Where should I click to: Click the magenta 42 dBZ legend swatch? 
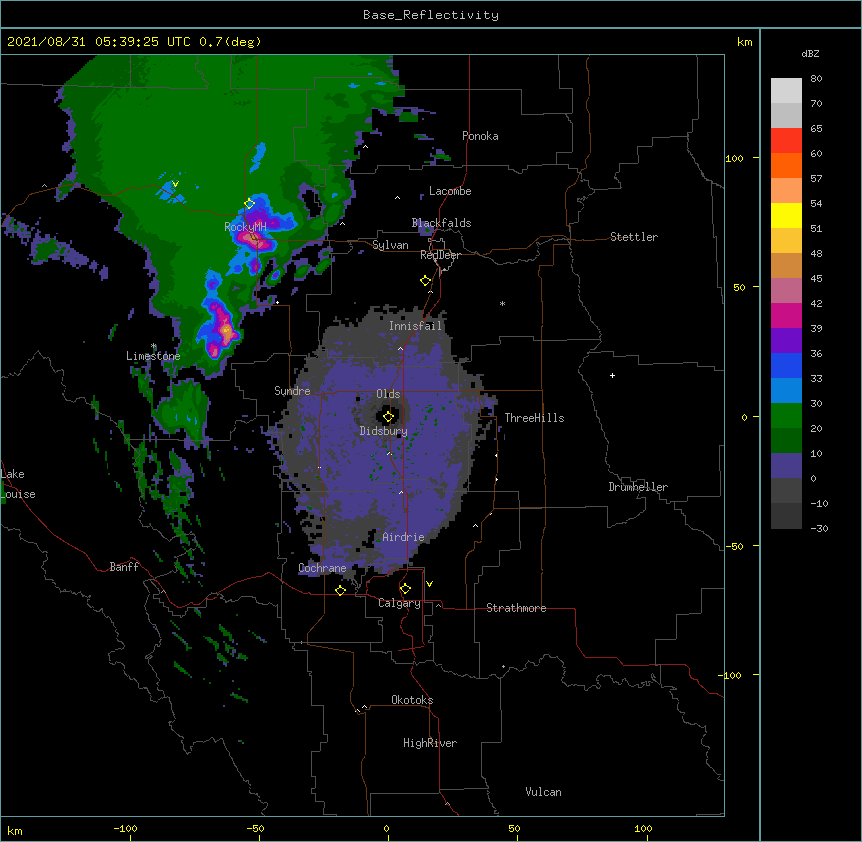(786, 315)
